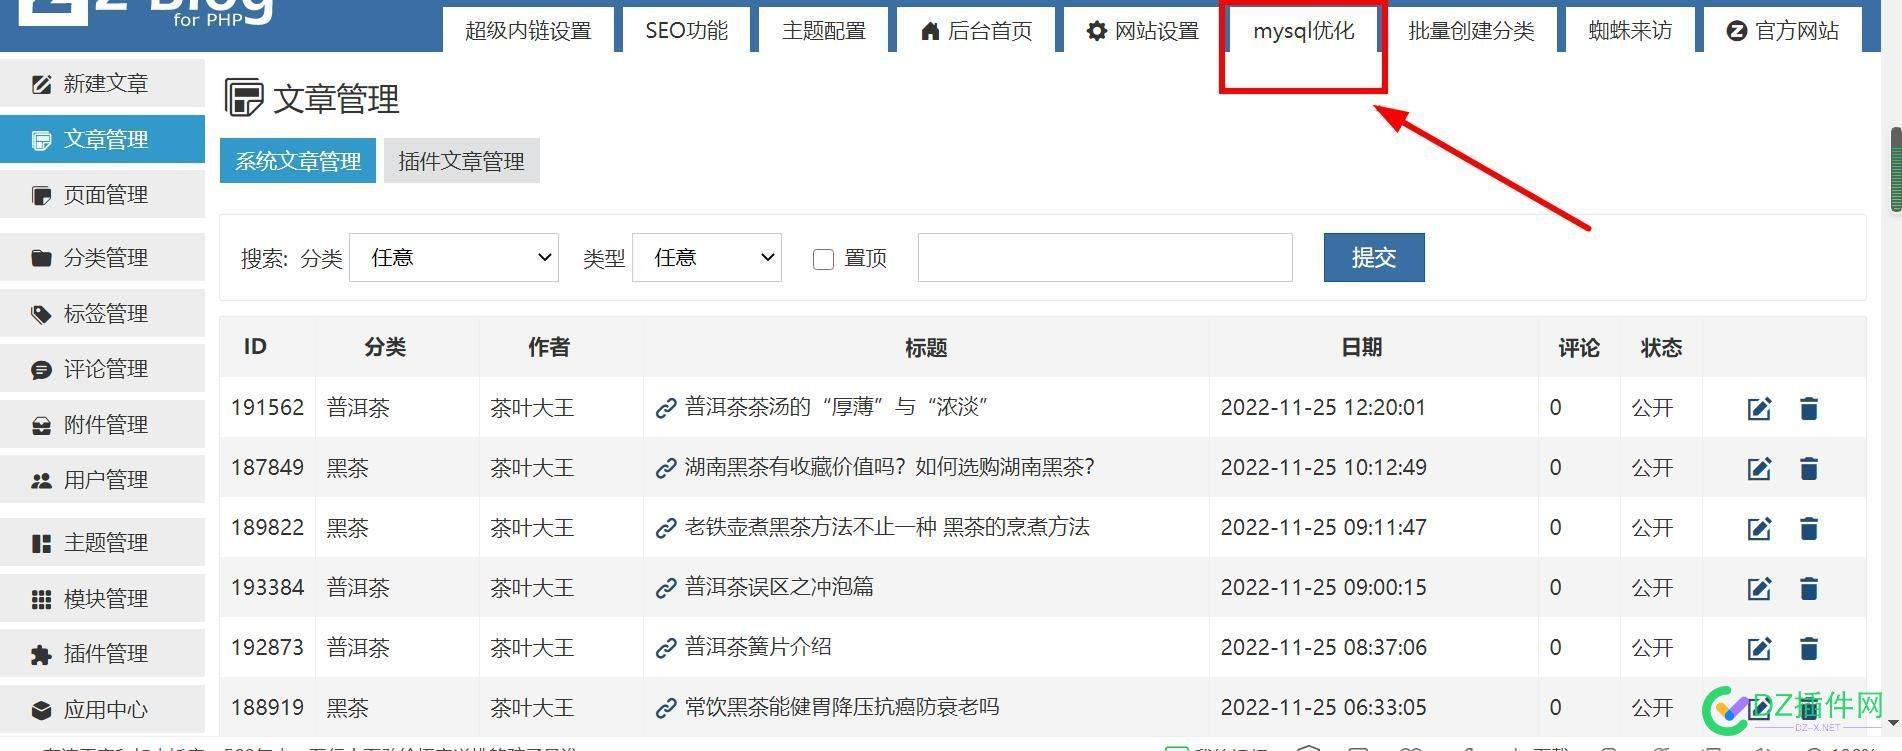Screen dimensions: 1902x751
Task: Toggle the 置顶 checkbox
Action: pyautogui.click(x=823, y=259)
